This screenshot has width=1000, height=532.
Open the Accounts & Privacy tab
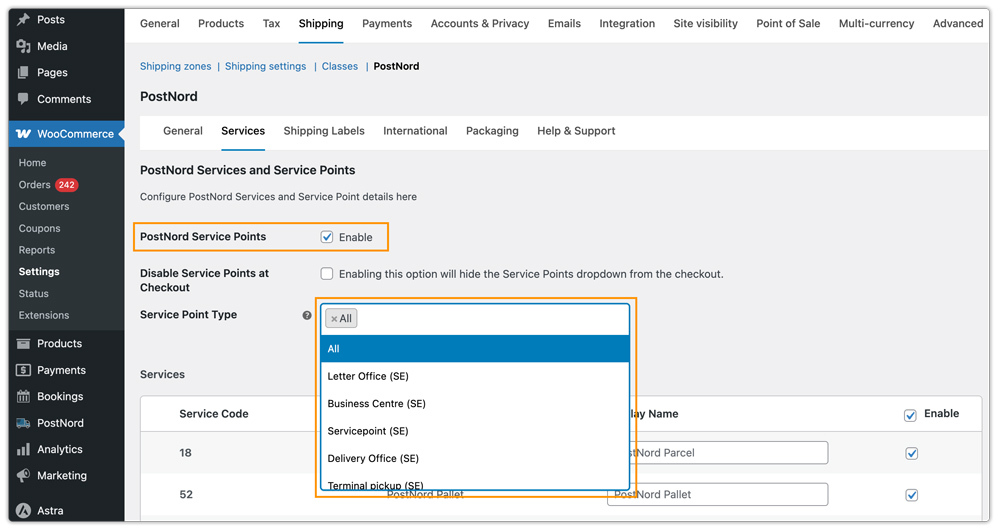480,24
